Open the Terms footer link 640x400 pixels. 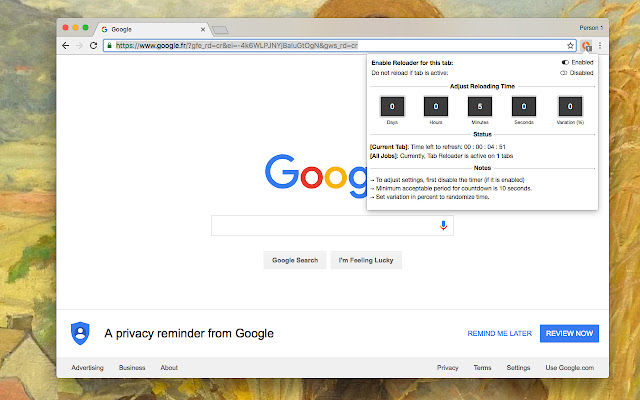point(482,368)
